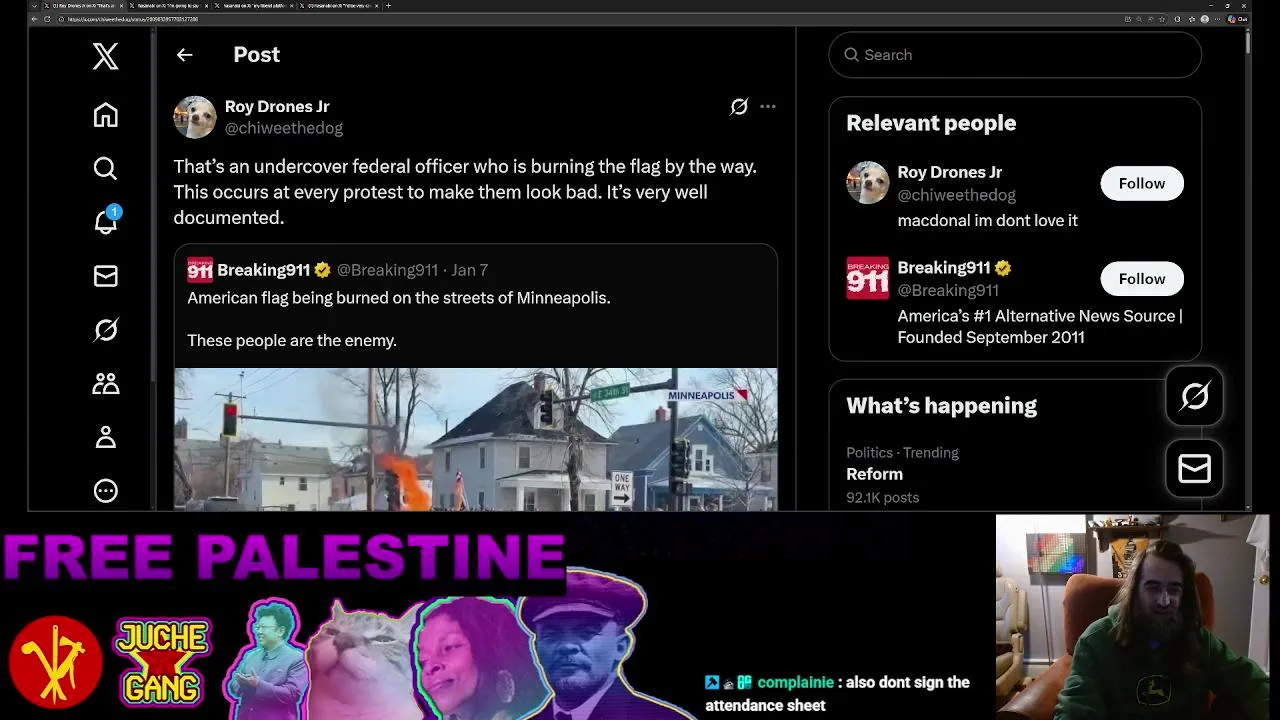
Task: Open Communities people icon in the sidebar
Action: pos(105,383)
